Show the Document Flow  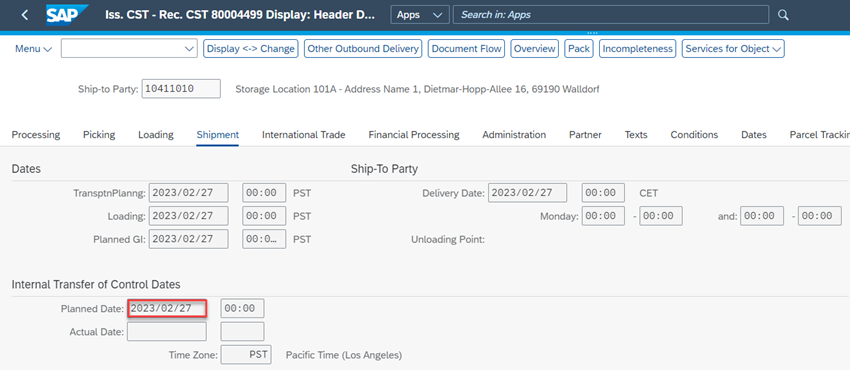click(x=466, y=49)
